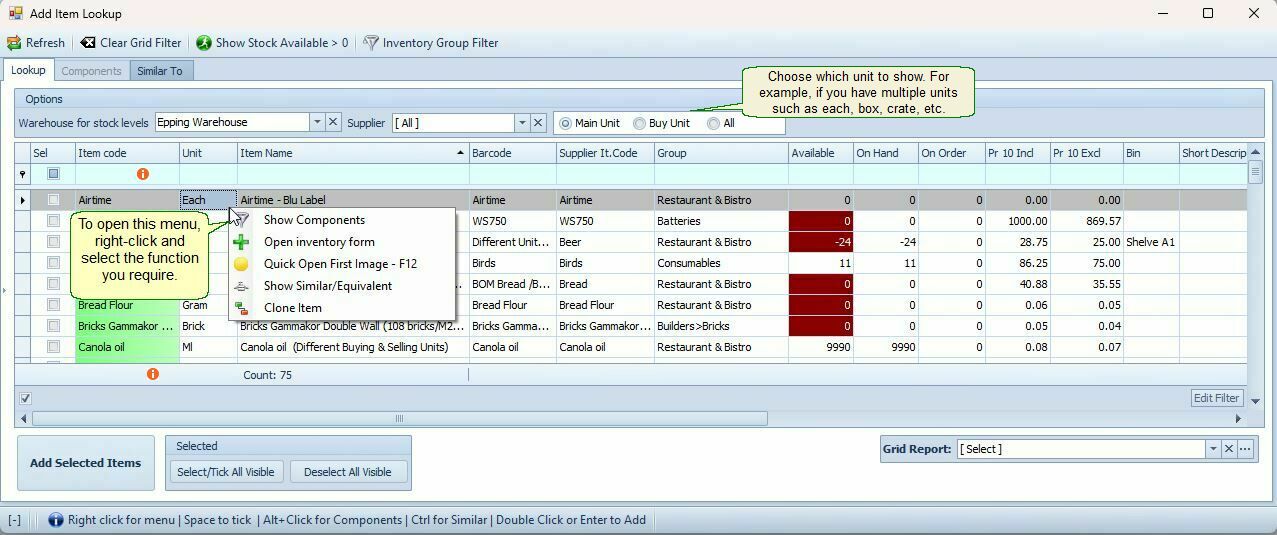Select Clone Item from context menu

pos(292,308)
